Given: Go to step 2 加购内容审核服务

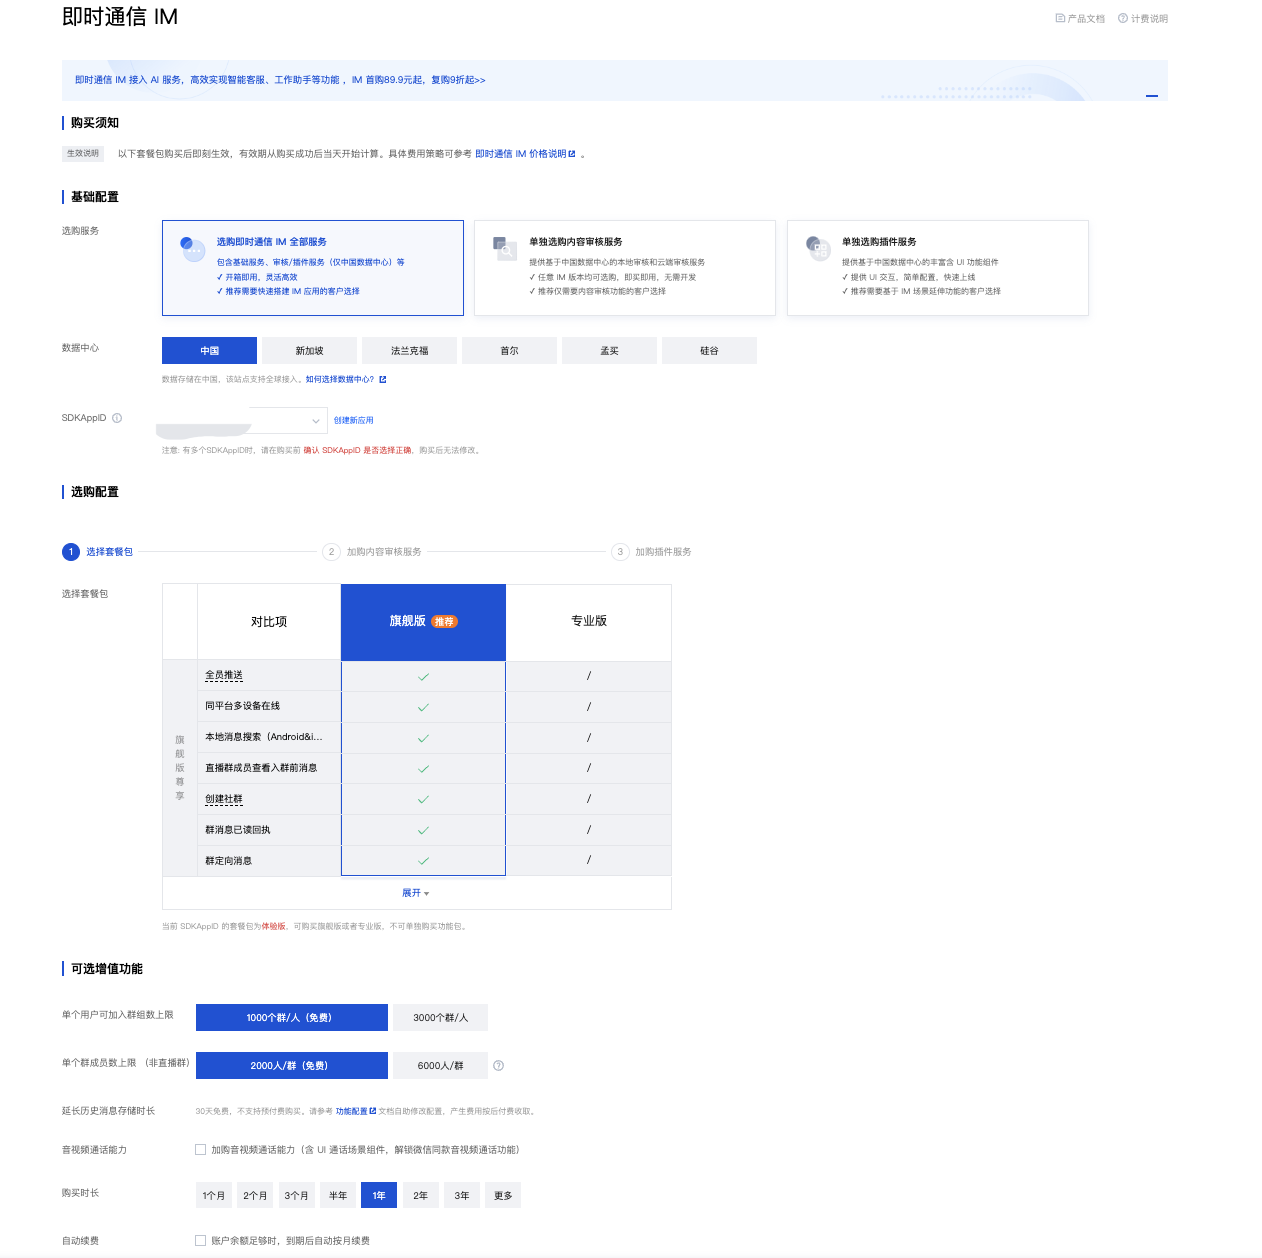Looking at the screenshot, I should point(372,552).
